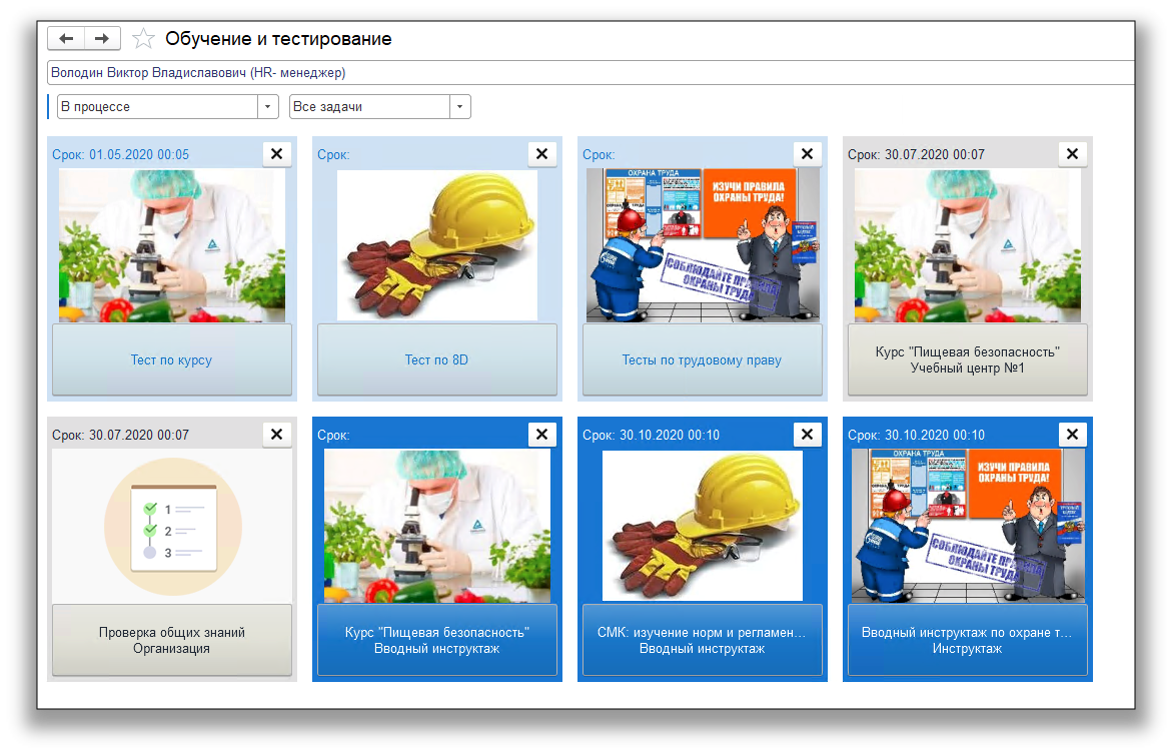Viewport: 1173px width, 754px height.
Task: Open the 'Тест по курсу' button
Action: pyautogui.click(x=172, y=360)
